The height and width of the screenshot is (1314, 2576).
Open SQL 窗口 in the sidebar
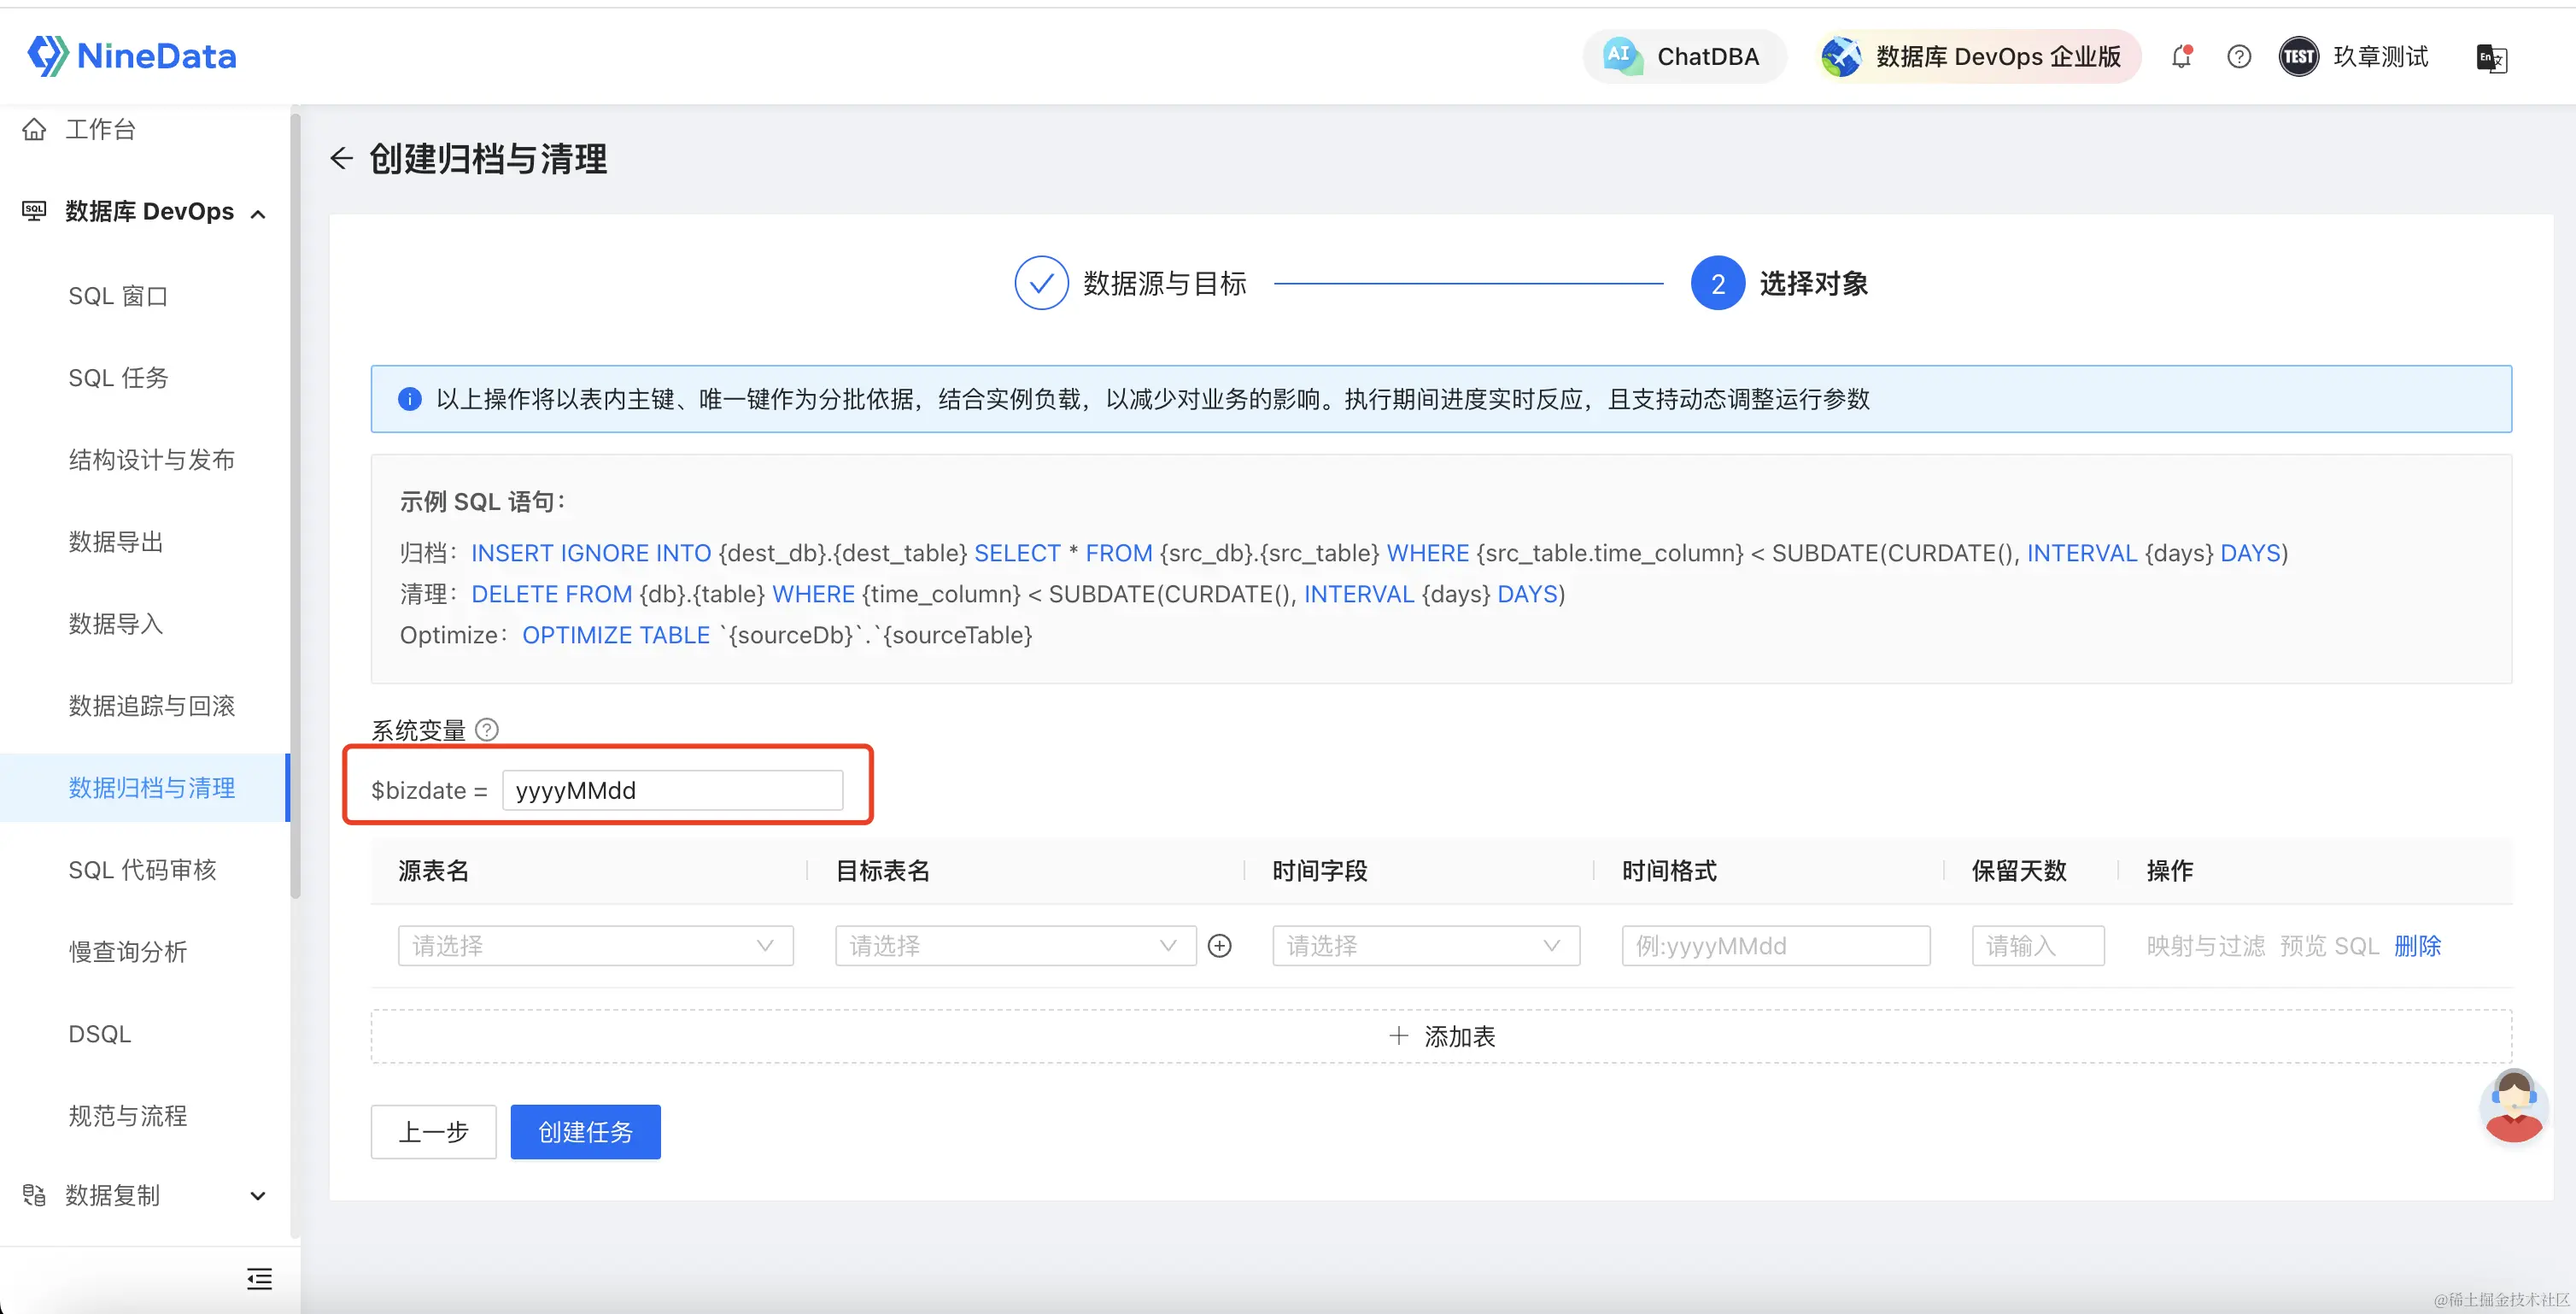coord(118,296)
